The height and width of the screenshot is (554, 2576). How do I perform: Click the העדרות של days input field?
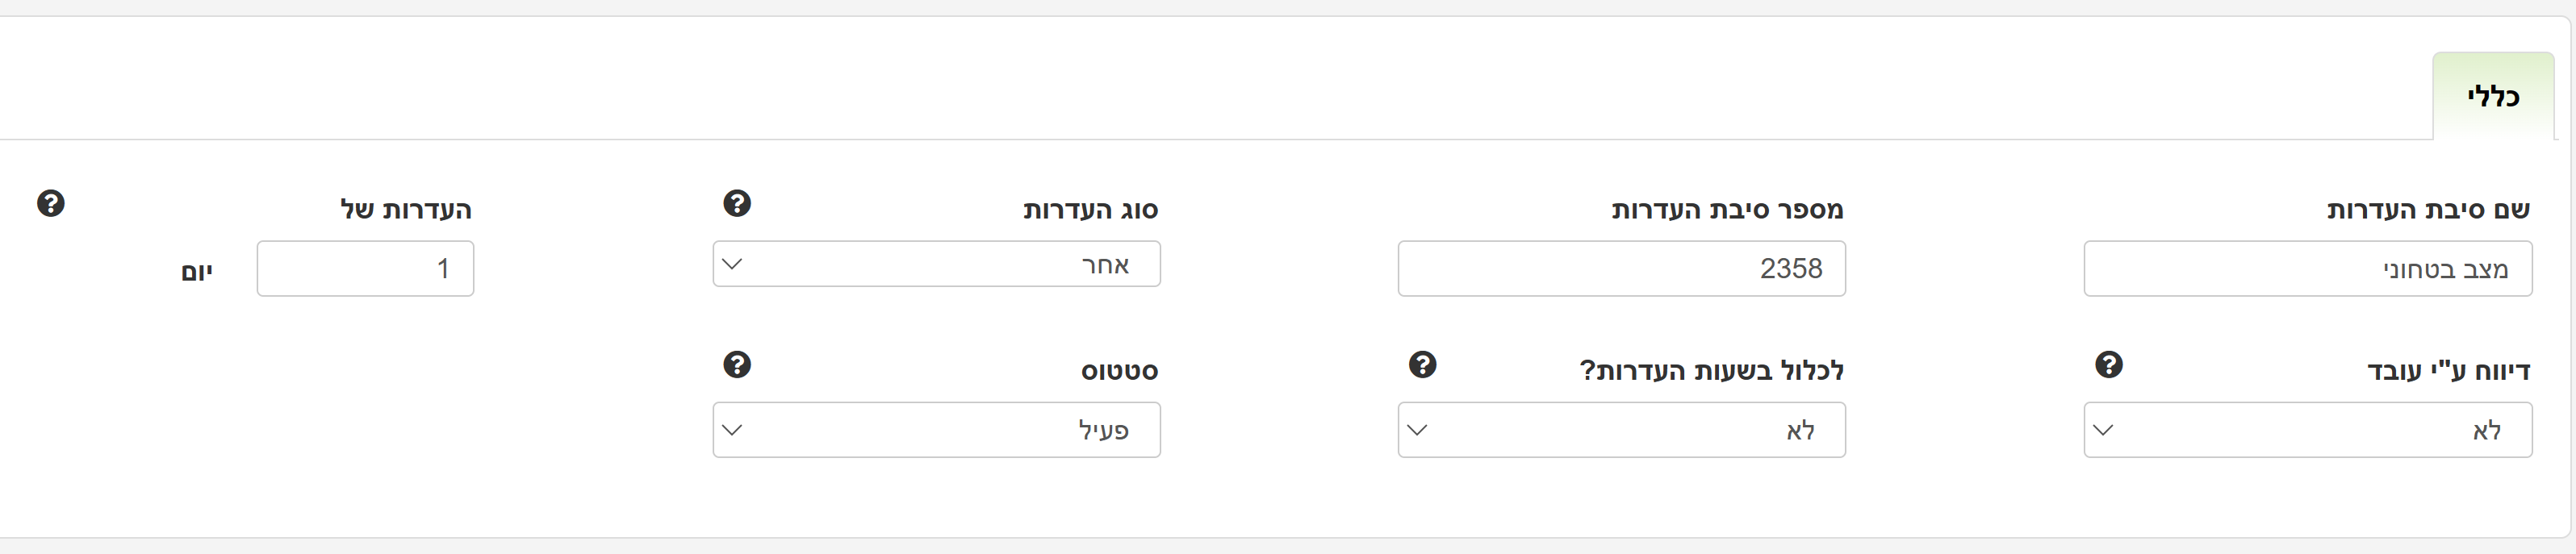coord(365,269)
